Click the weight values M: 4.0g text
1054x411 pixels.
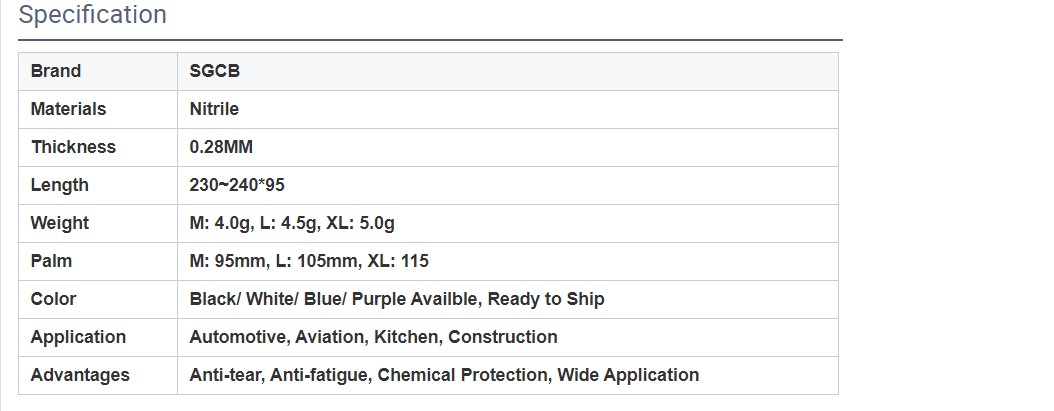[x=221, y=223]
